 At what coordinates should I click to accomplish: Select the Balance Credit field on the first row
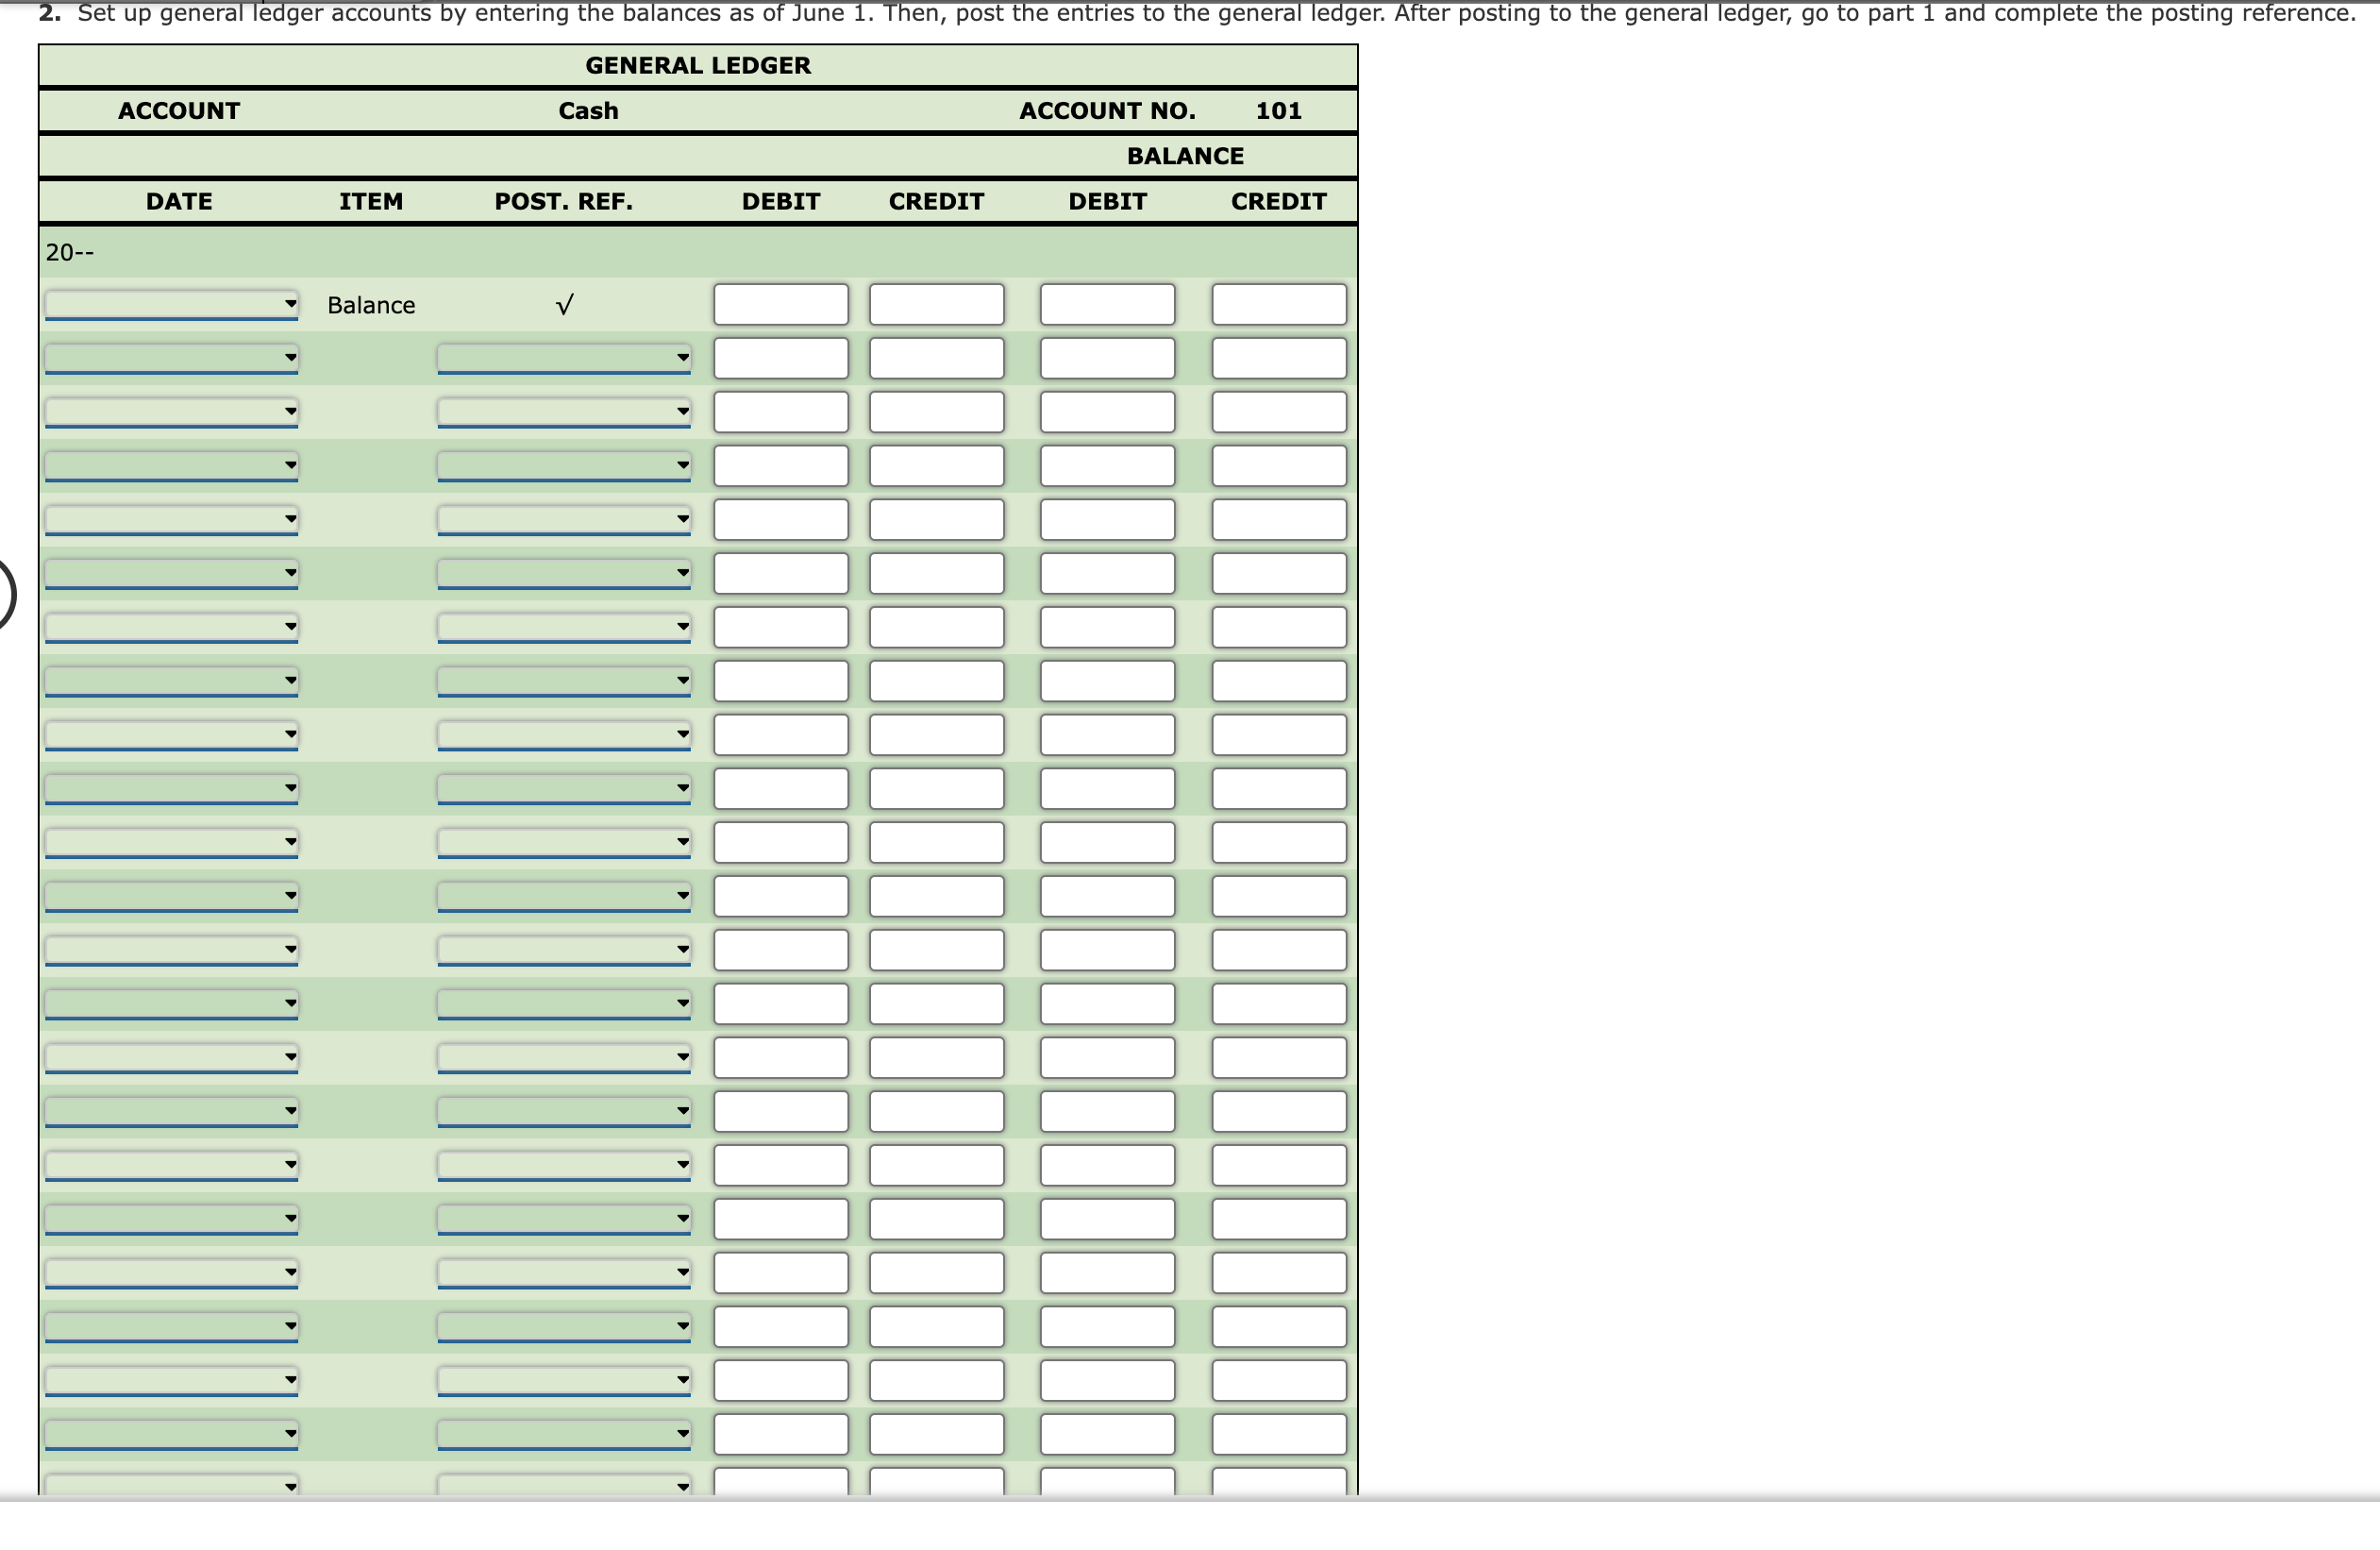1278,304
